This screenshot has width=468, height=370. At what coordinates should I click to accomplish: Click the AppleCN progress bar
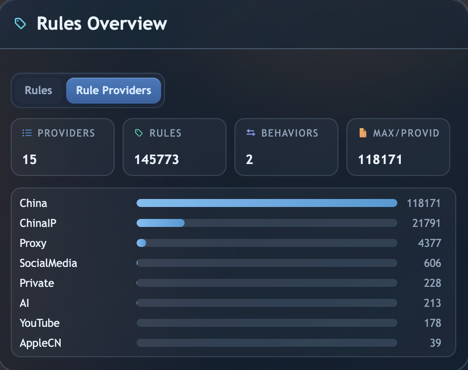tap(267, 343)
